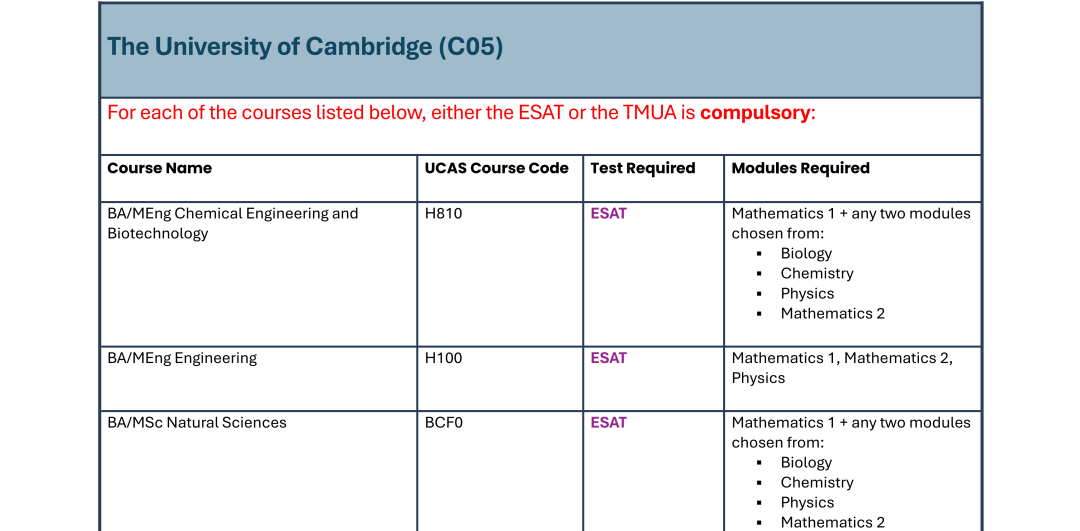Open the ESAT link in the H100 row

coord(608,358)
